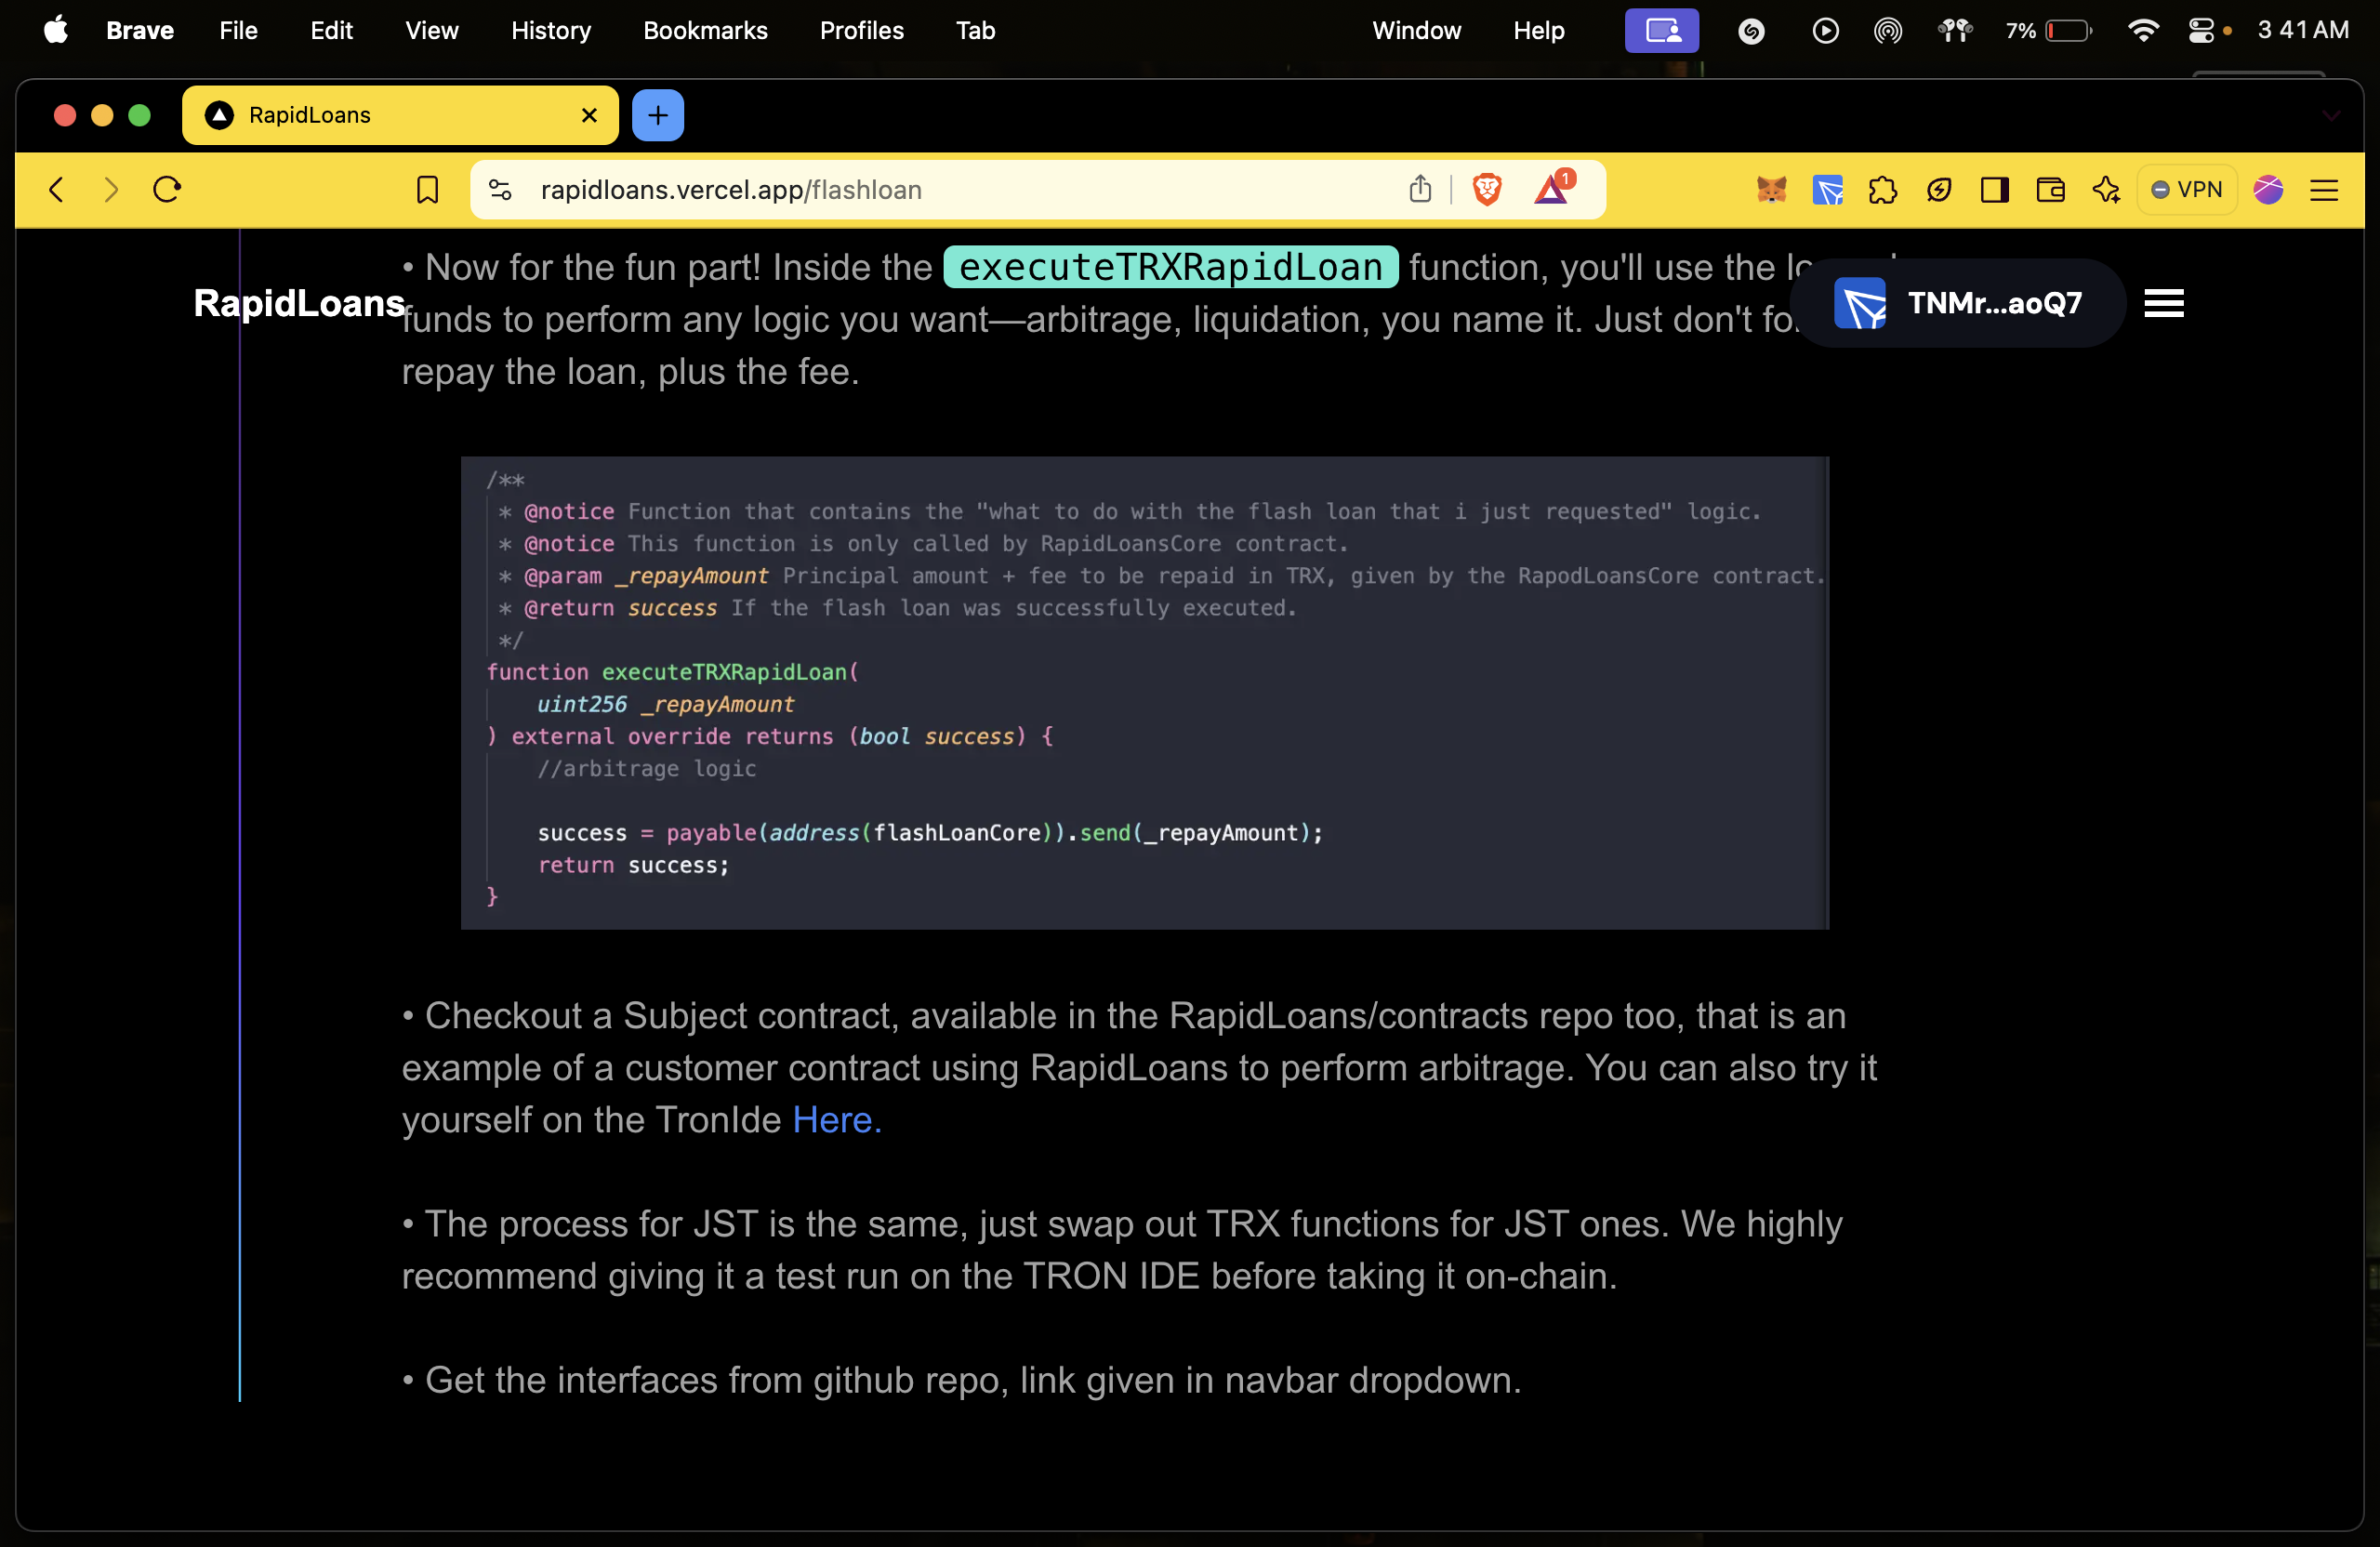Open Brave Rewards triangle icon
Viewport: 2380px width, 1547px height.
pyautogui.click(x=1551, y=189)
